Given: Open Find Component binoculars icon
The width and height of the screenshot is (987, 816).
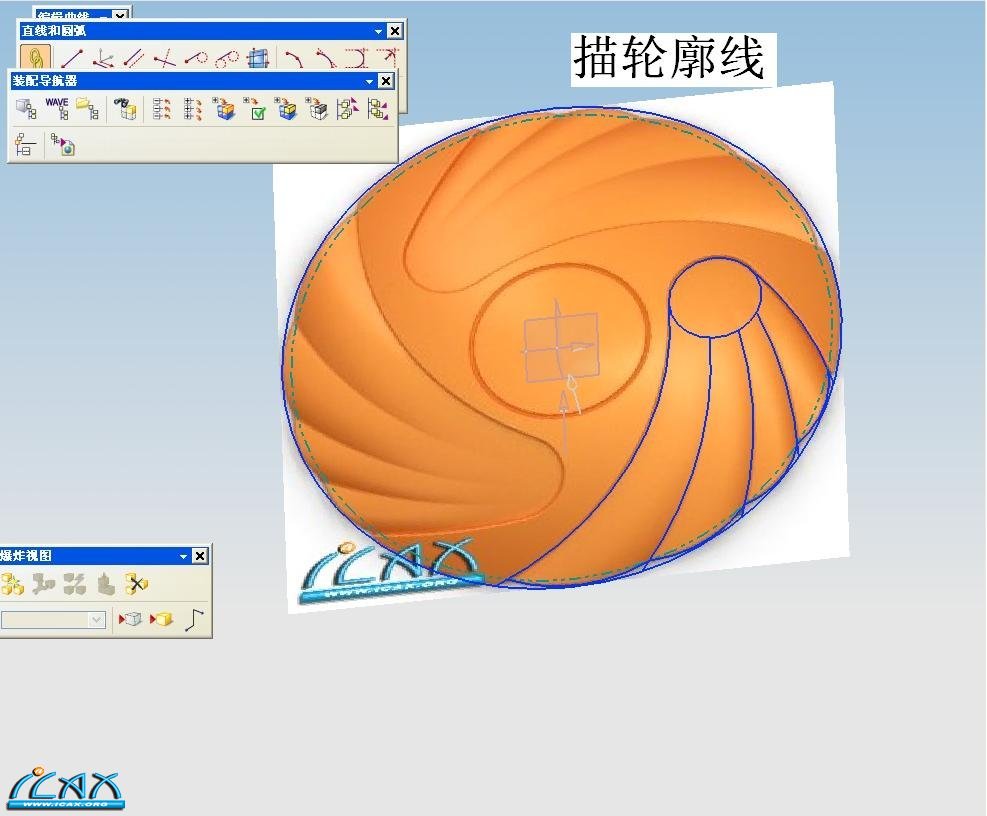Looking at the screenshot, I should pyautogui.click(x=125, y=108).
